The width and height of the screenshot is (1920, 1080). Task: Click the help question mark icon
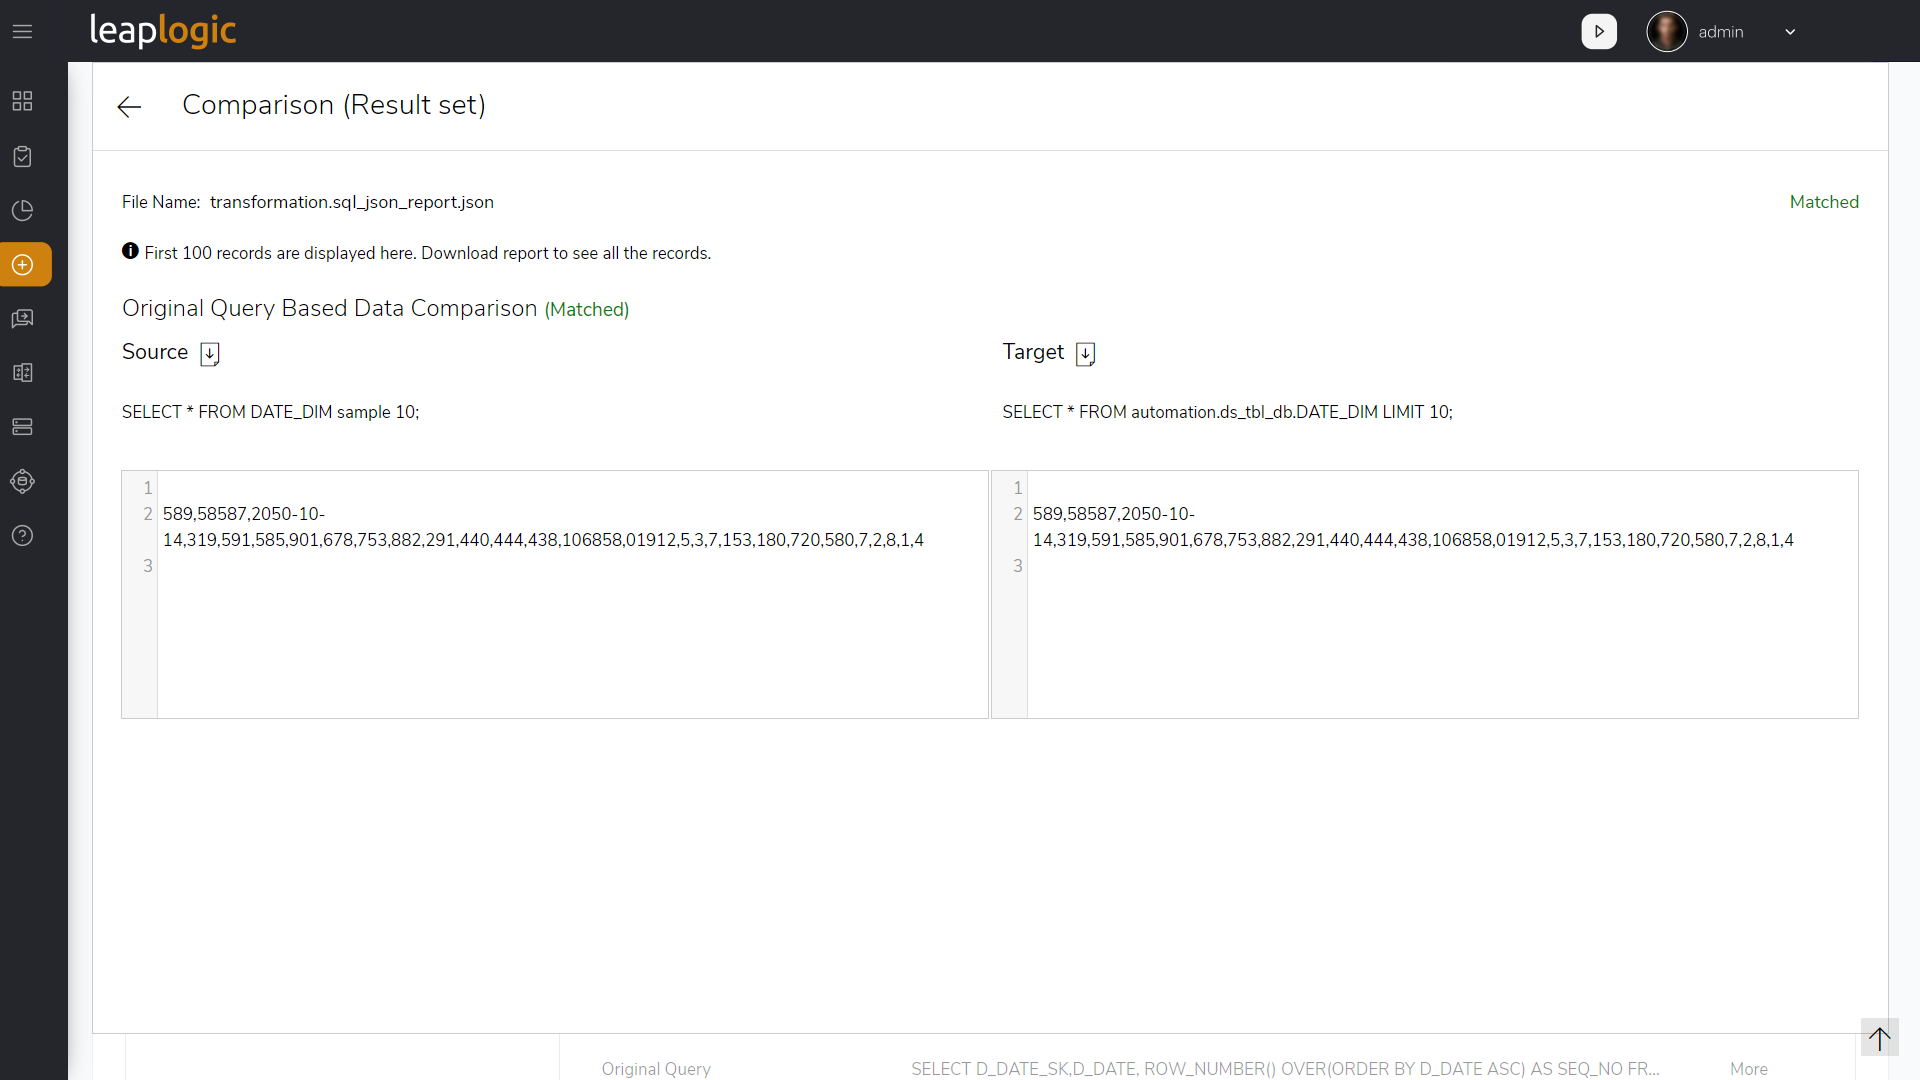point(21,535)
